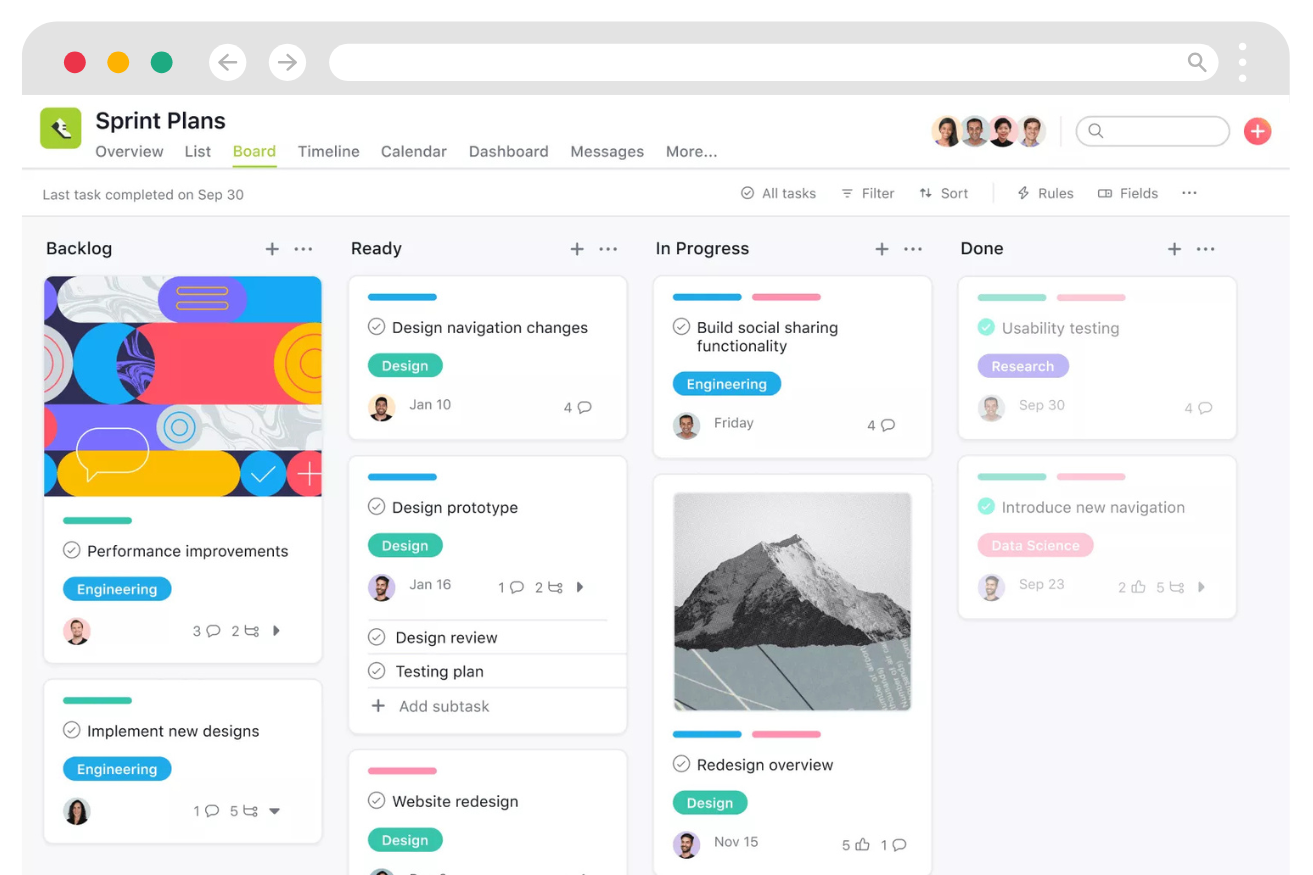Click assignee avatar on Implement new designs
Viewport: 1313px width, 875px height.
point(77,811)
